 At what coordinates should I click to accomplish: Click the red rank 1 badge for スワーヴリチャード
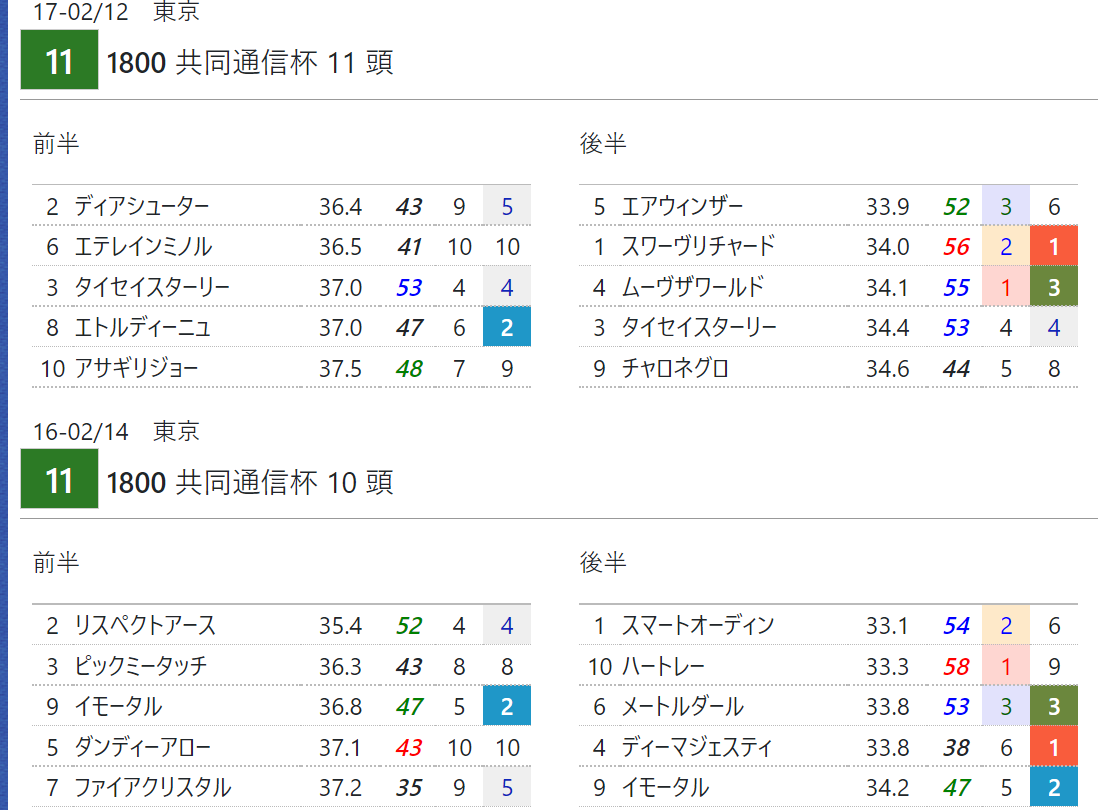pos(1054,246)
